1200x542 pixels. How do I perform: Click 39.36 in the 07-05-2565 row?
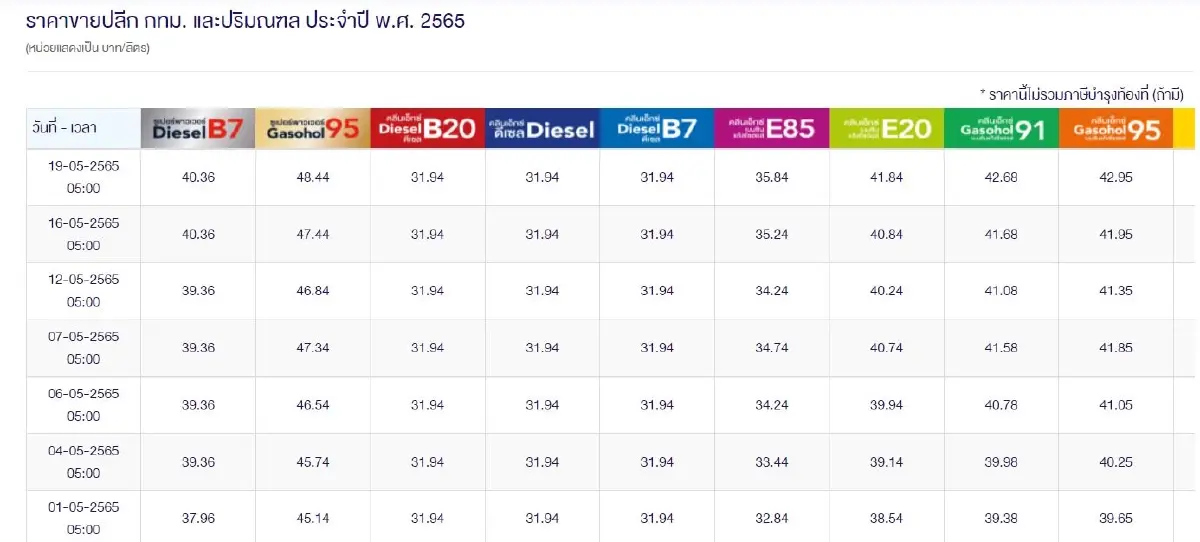pos(198,348)
